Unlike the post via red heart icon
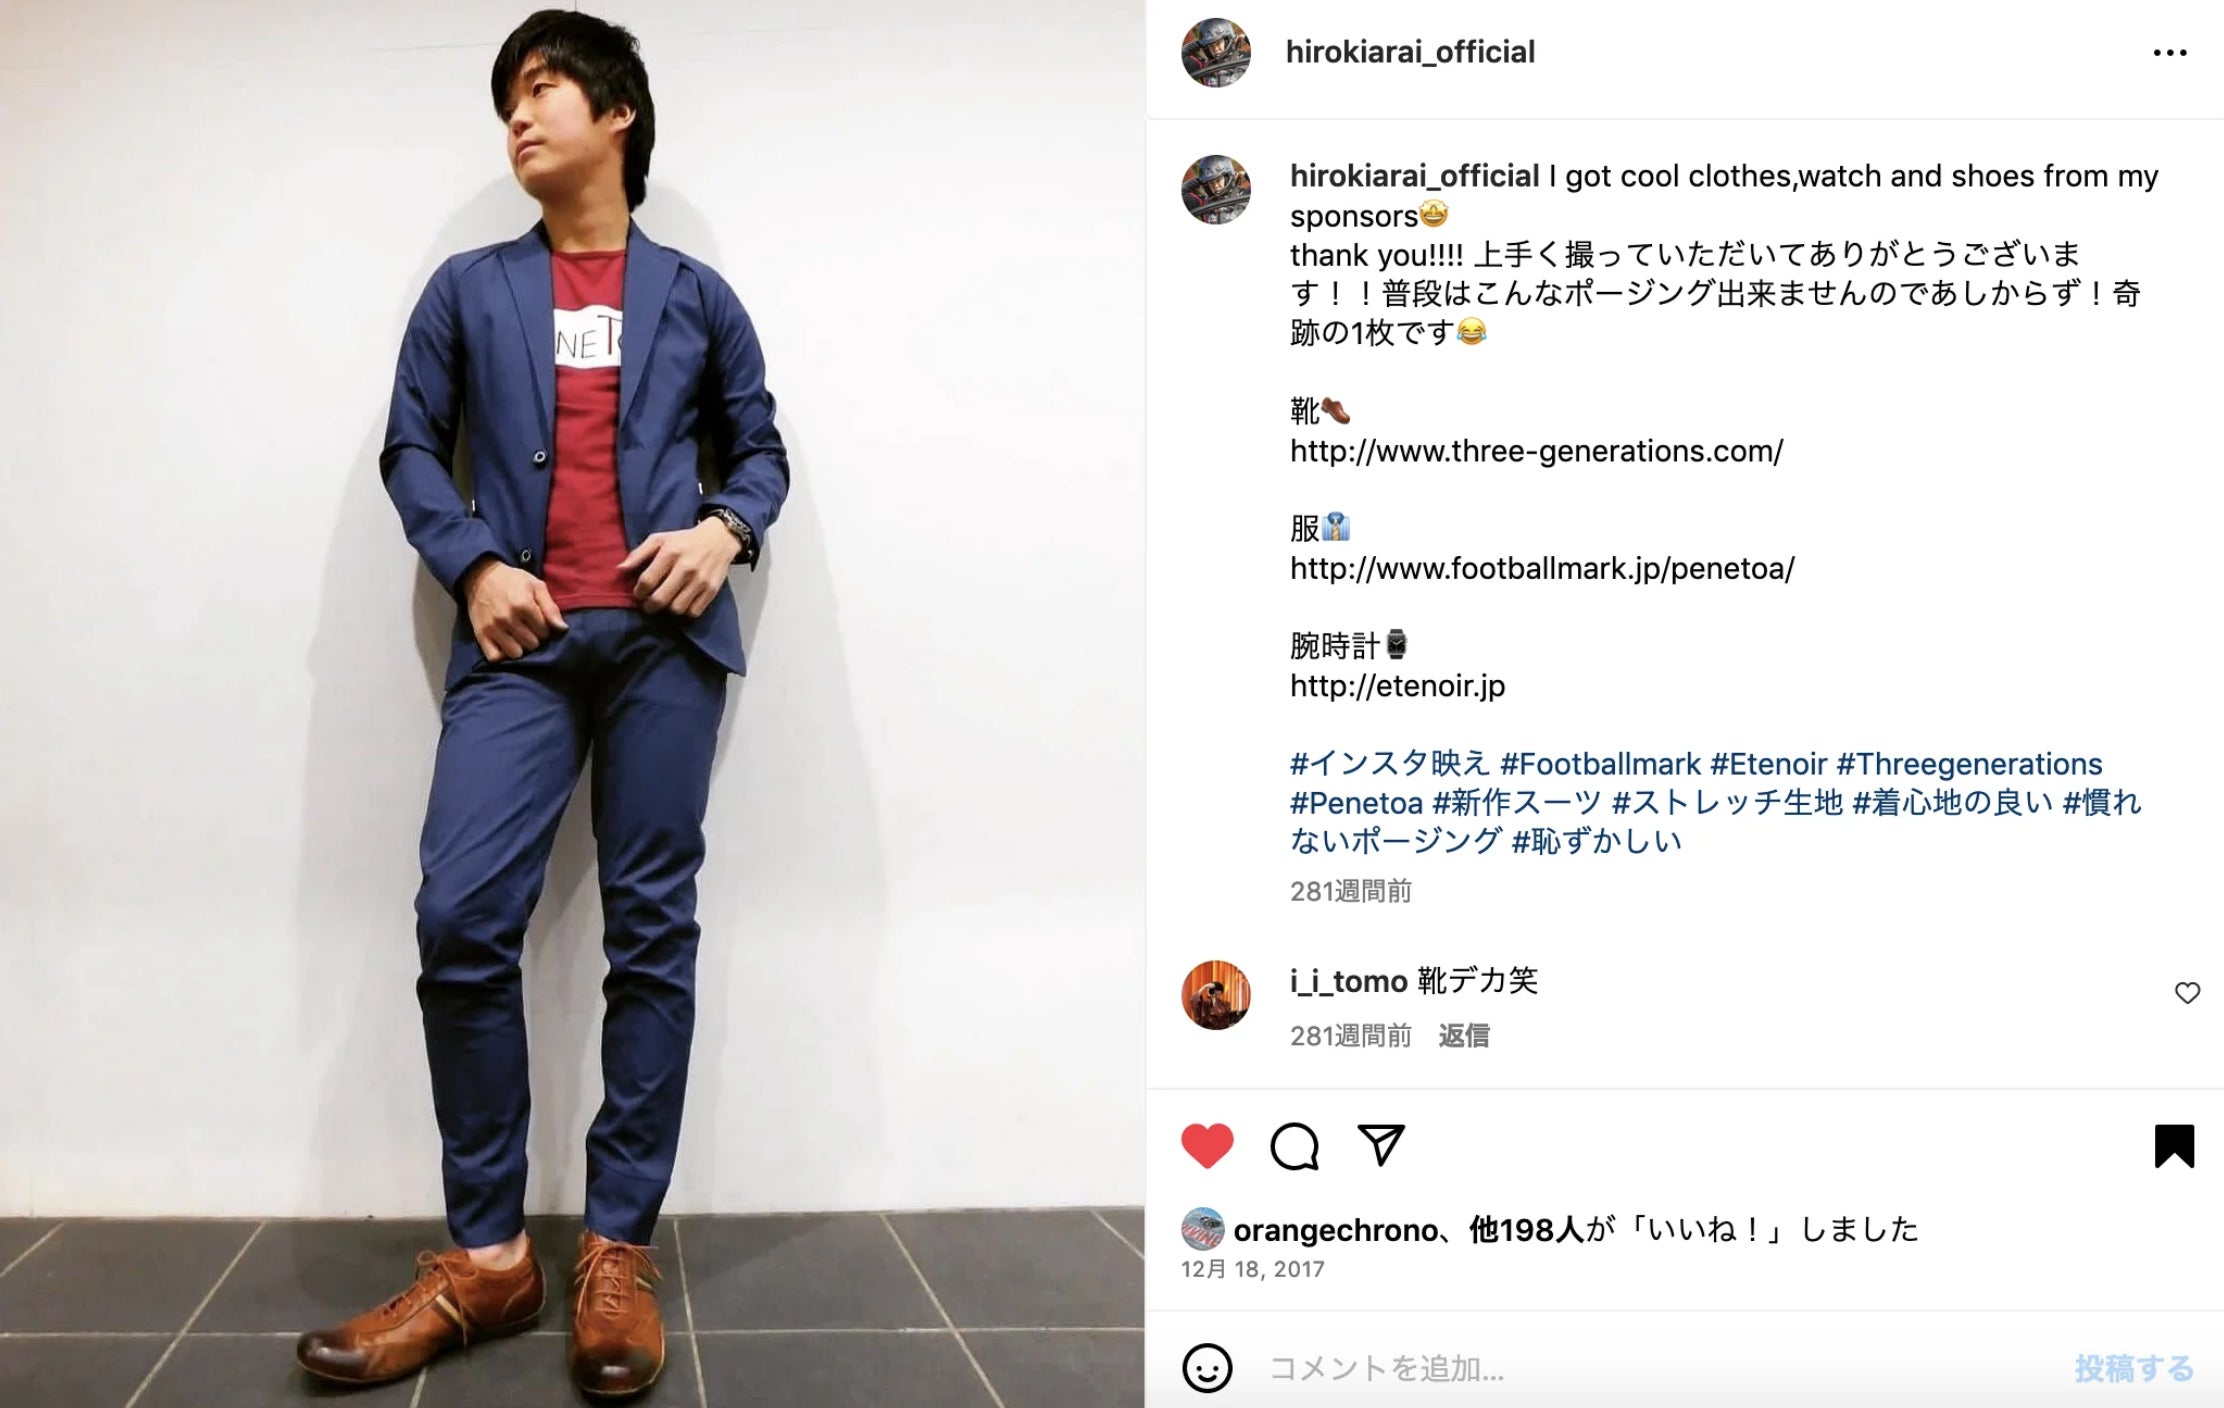Image resolution: width=2224 pixels, height=1408 pixels. pos(1207,1146)
